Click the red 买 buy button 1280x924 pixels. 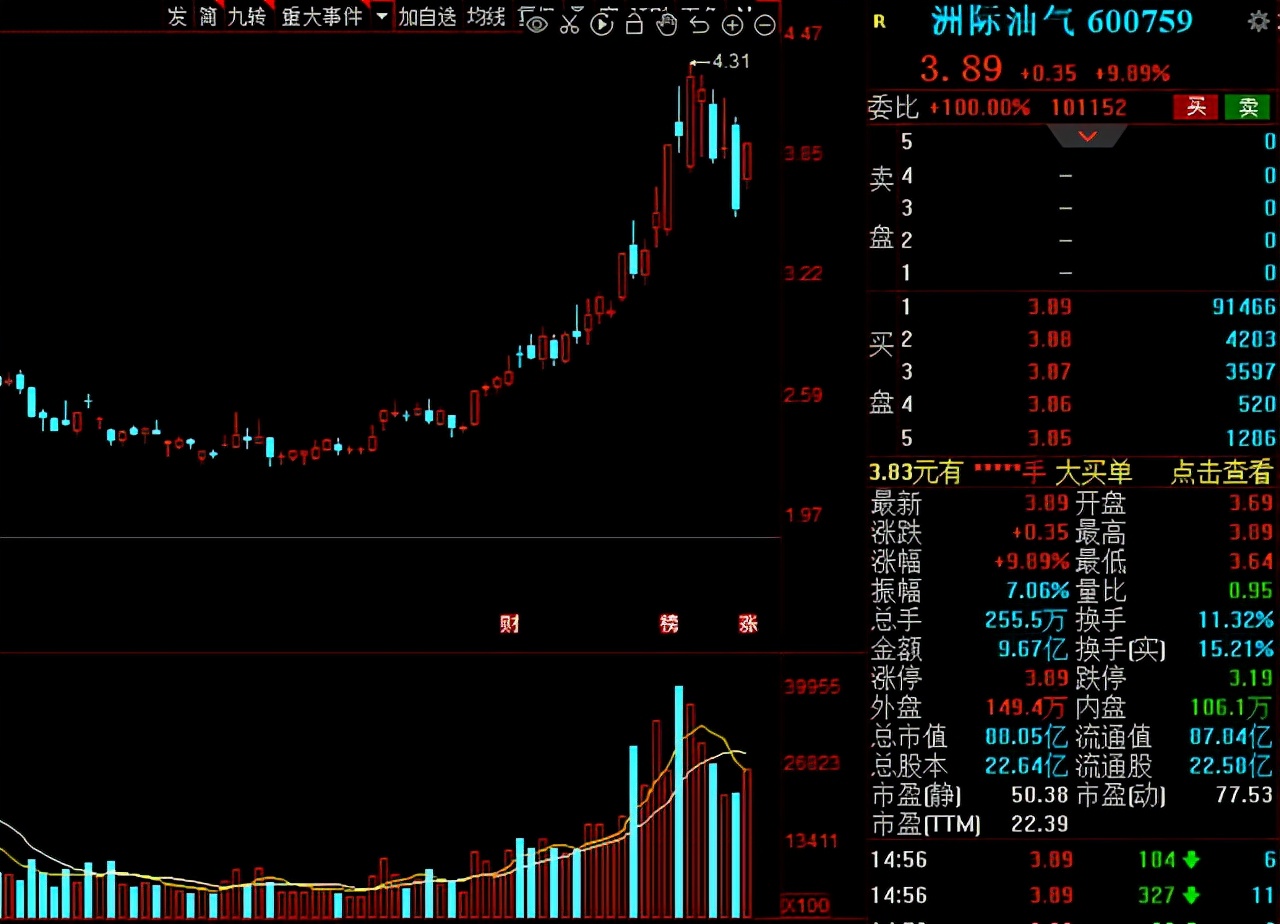click(1196, 107)
